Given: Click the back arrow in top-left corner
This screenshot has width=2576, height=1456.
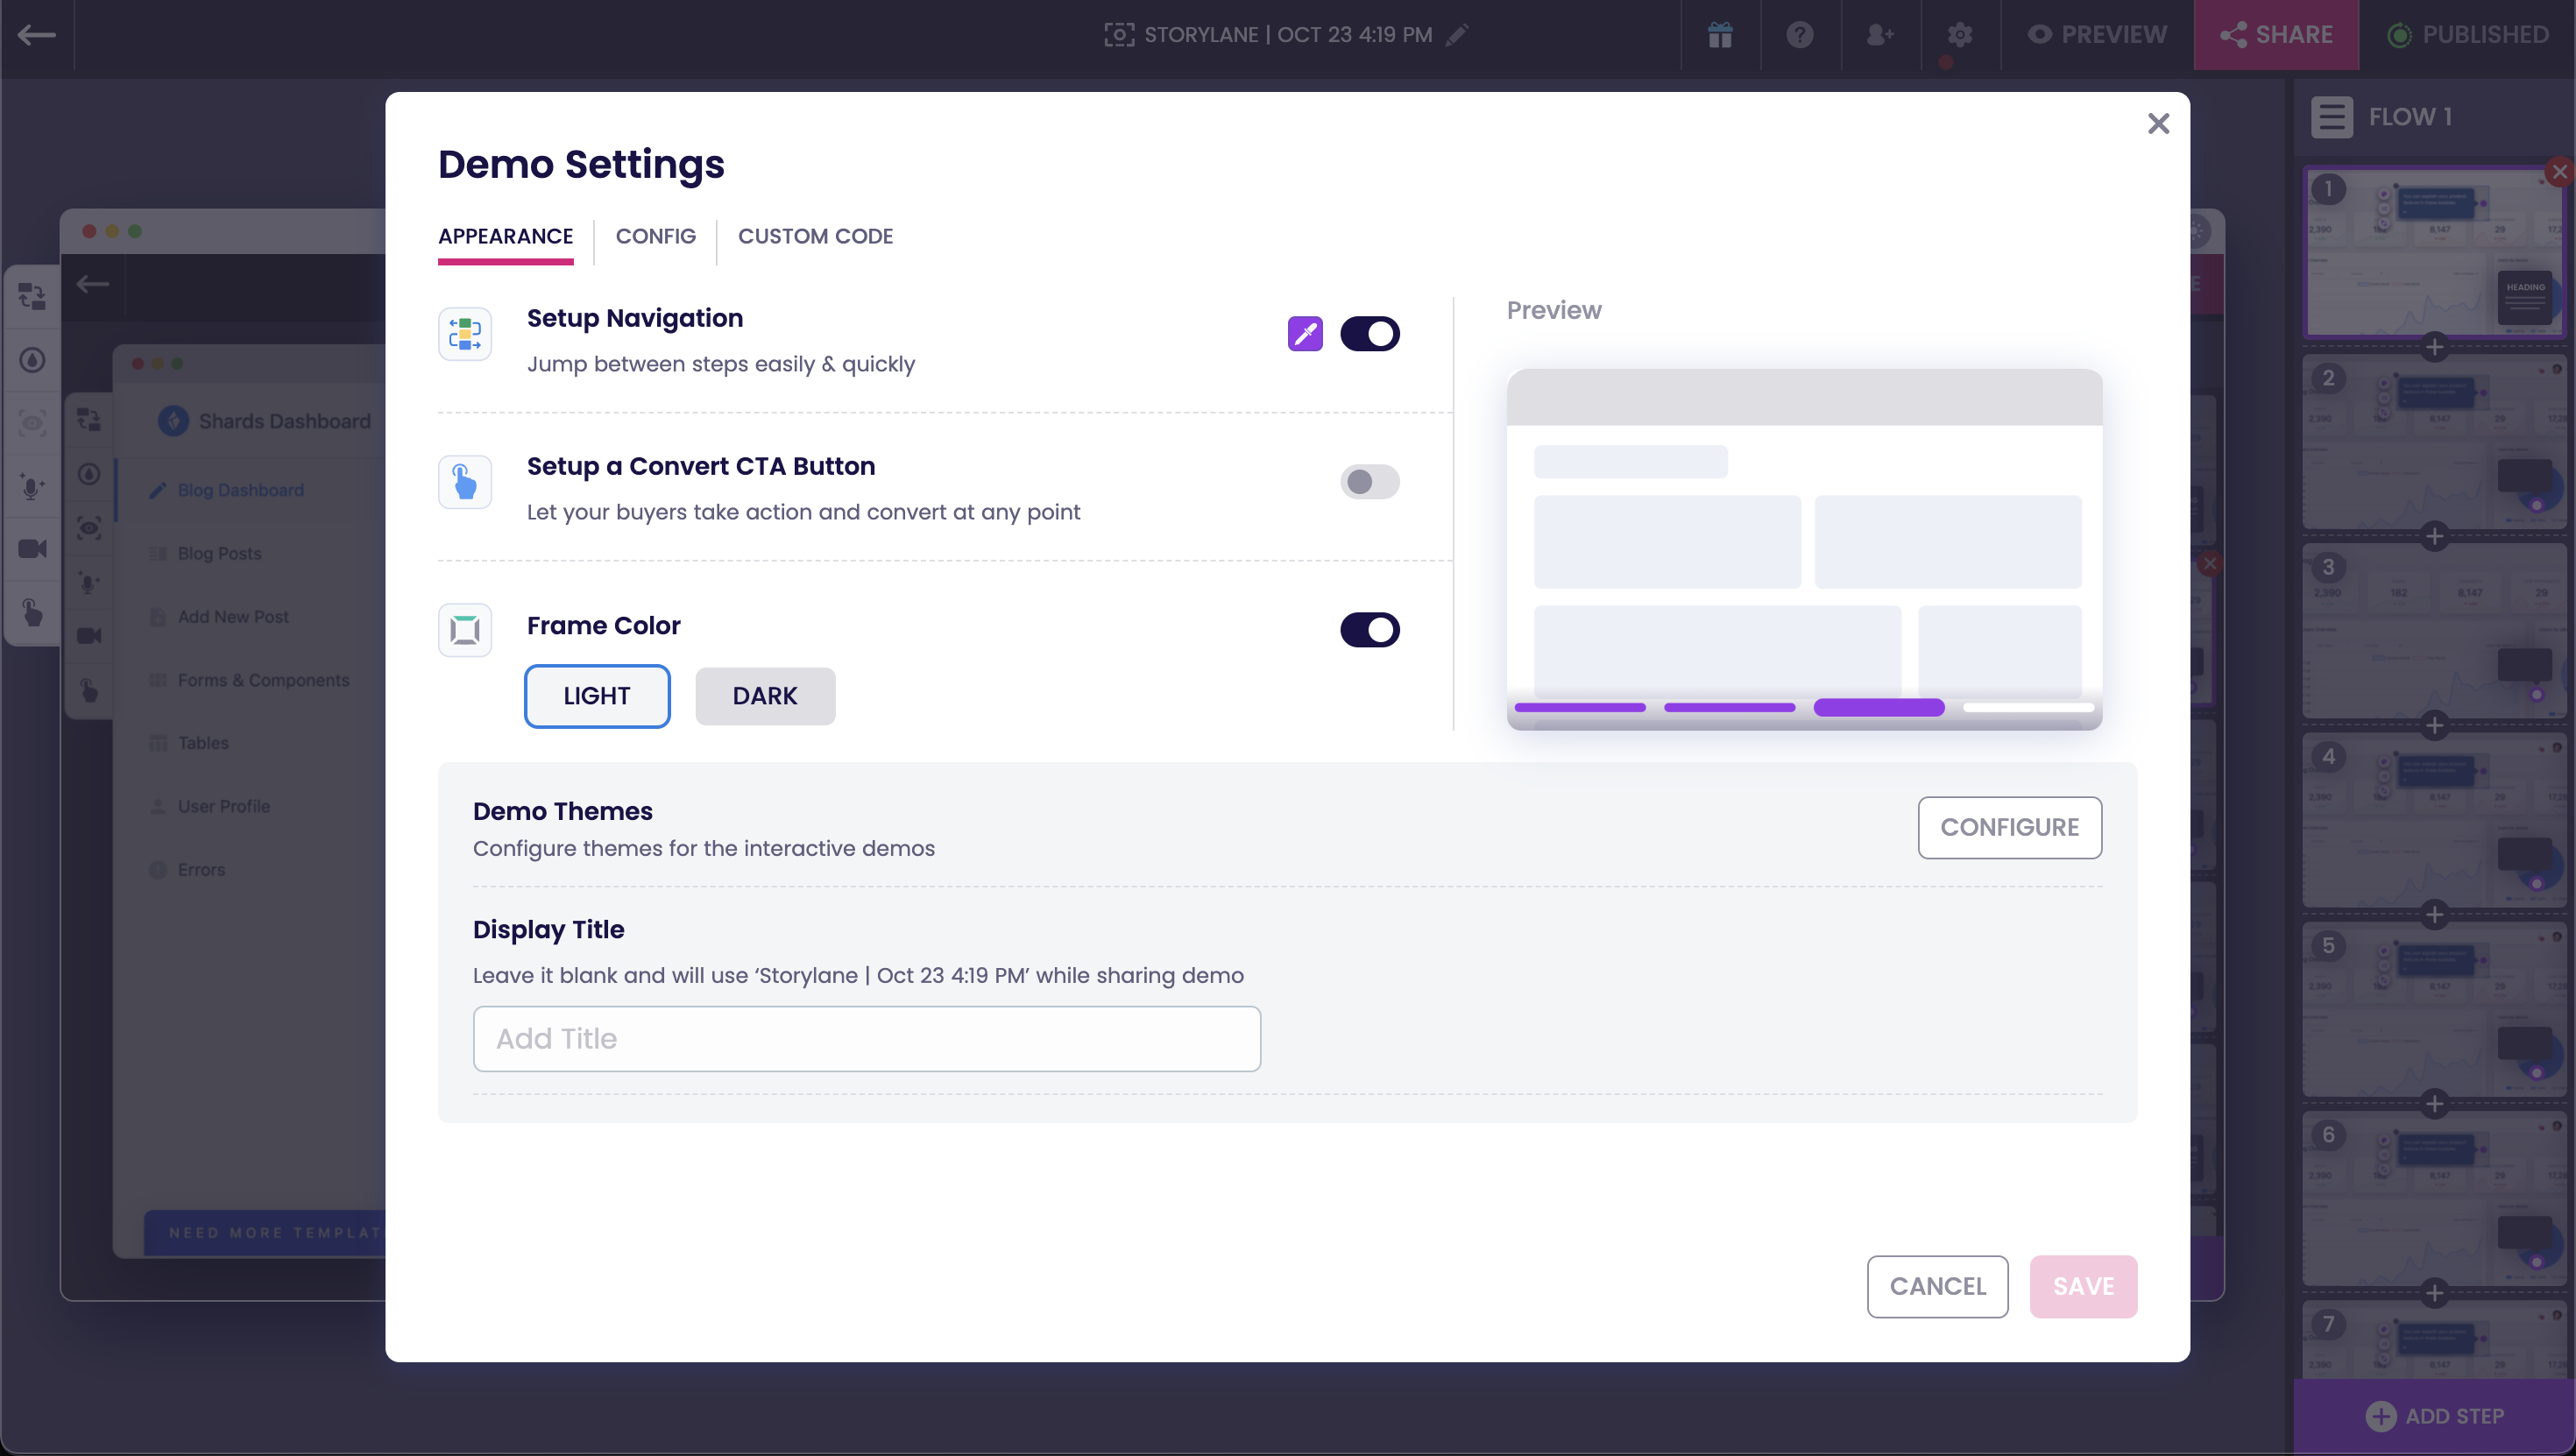Looking at the screenshot, I should 37,35.
